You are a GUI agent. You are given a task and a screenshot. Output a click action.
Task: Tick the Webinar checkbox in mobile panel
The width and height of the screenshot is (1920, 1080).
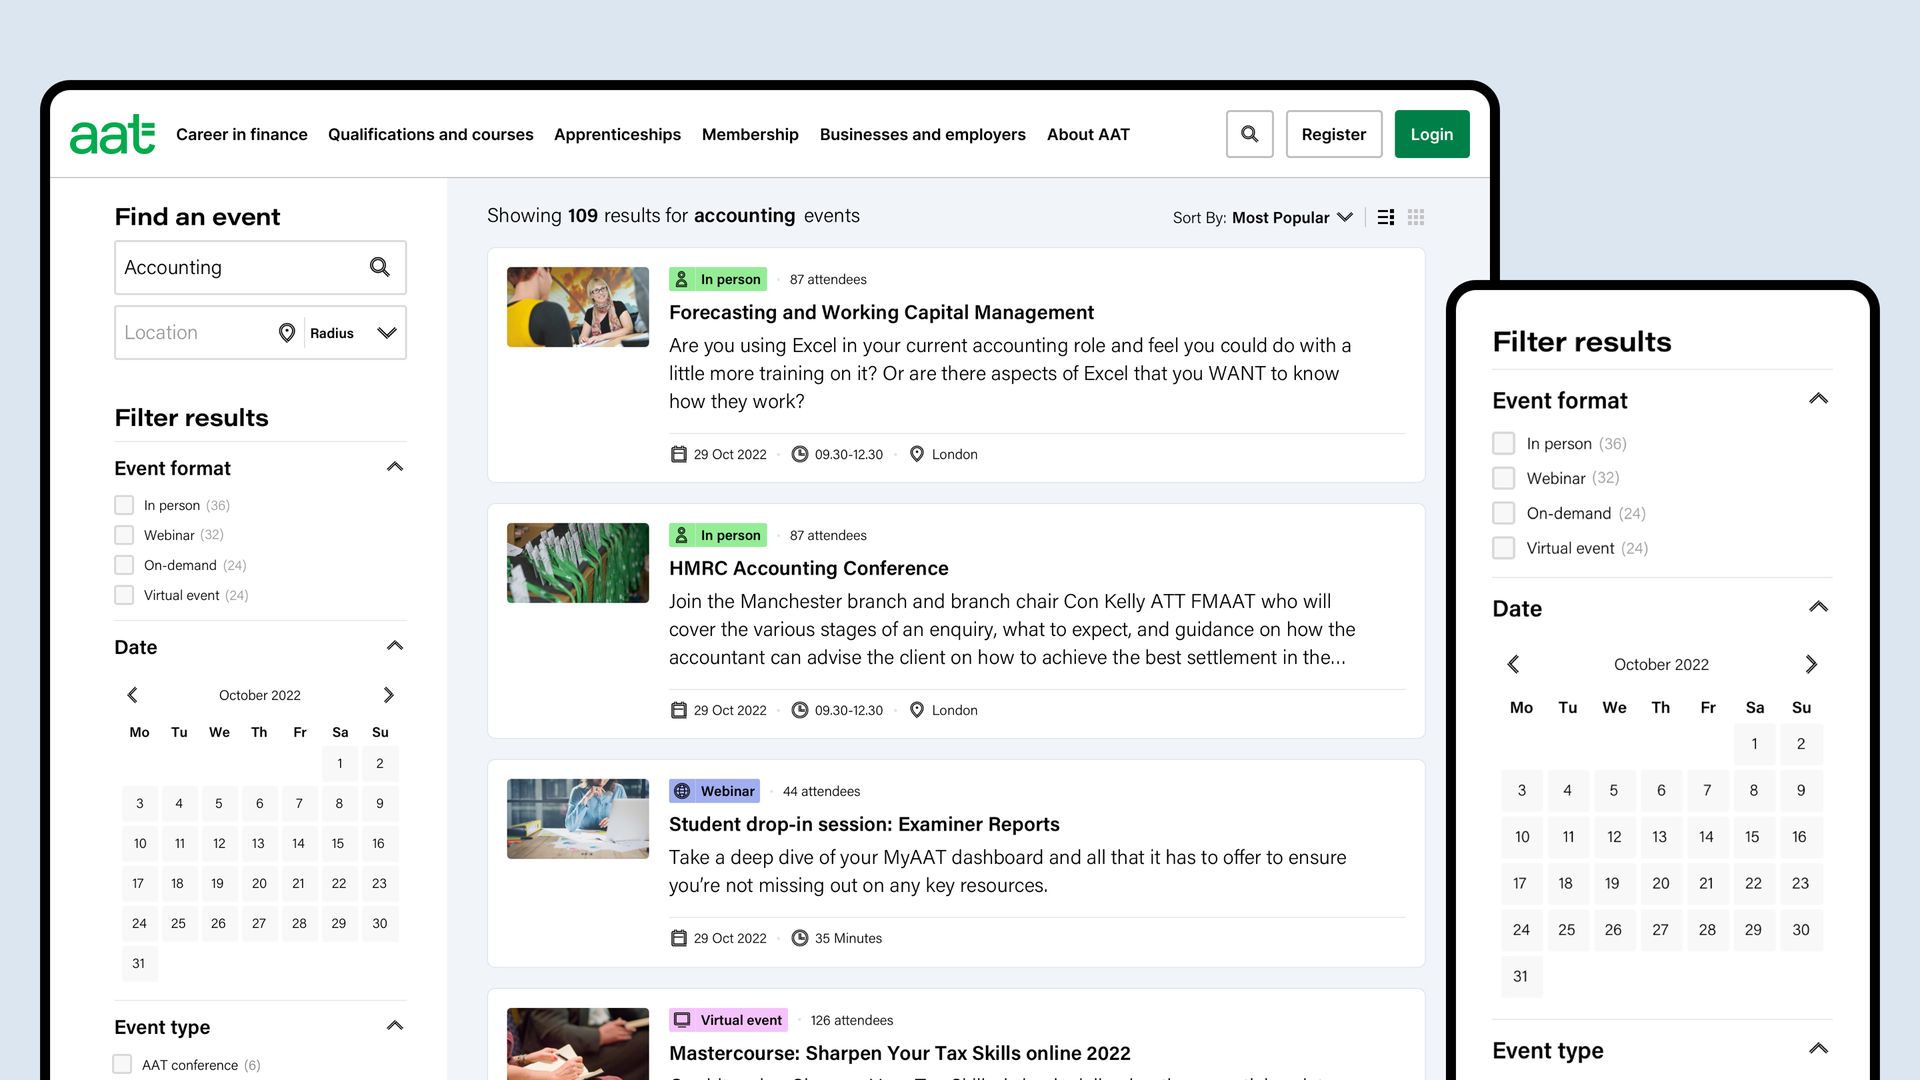[1503, 478]
